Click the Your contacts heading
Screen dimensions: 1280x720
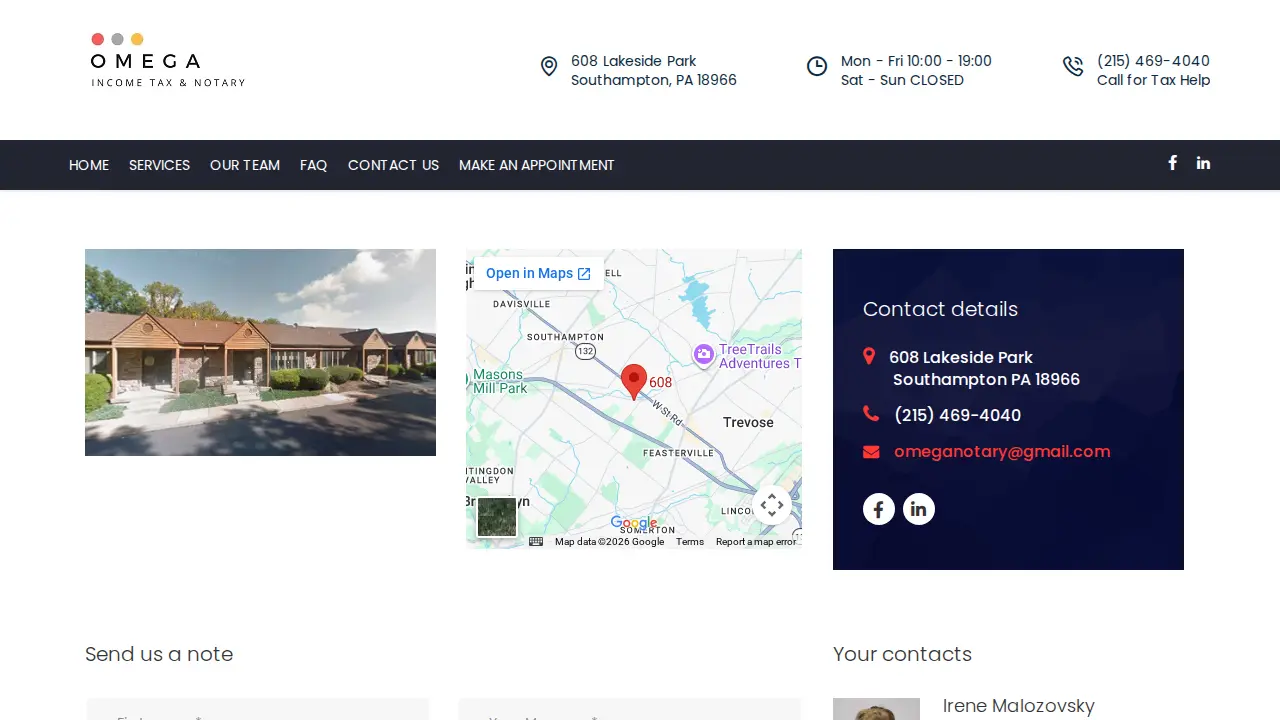click(902, 654)
